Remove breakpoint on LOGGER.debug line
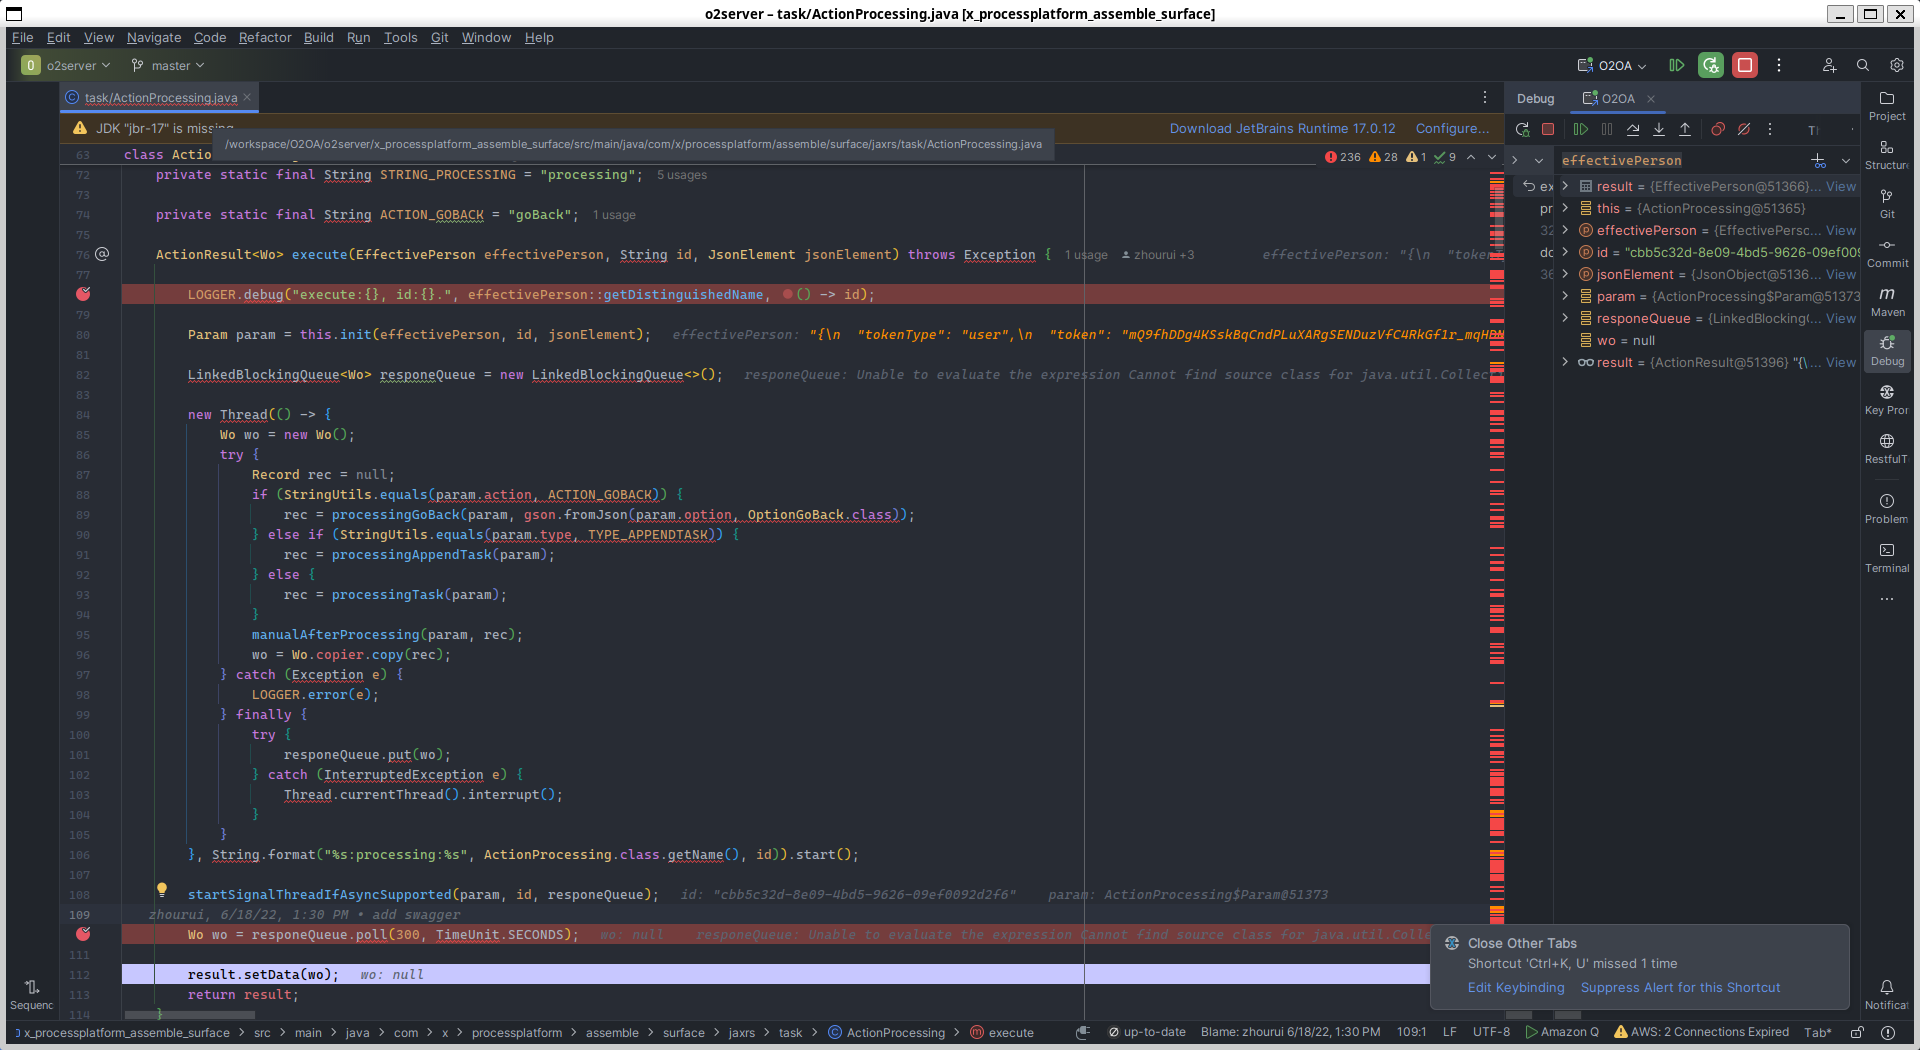 [x=84, y=294]
